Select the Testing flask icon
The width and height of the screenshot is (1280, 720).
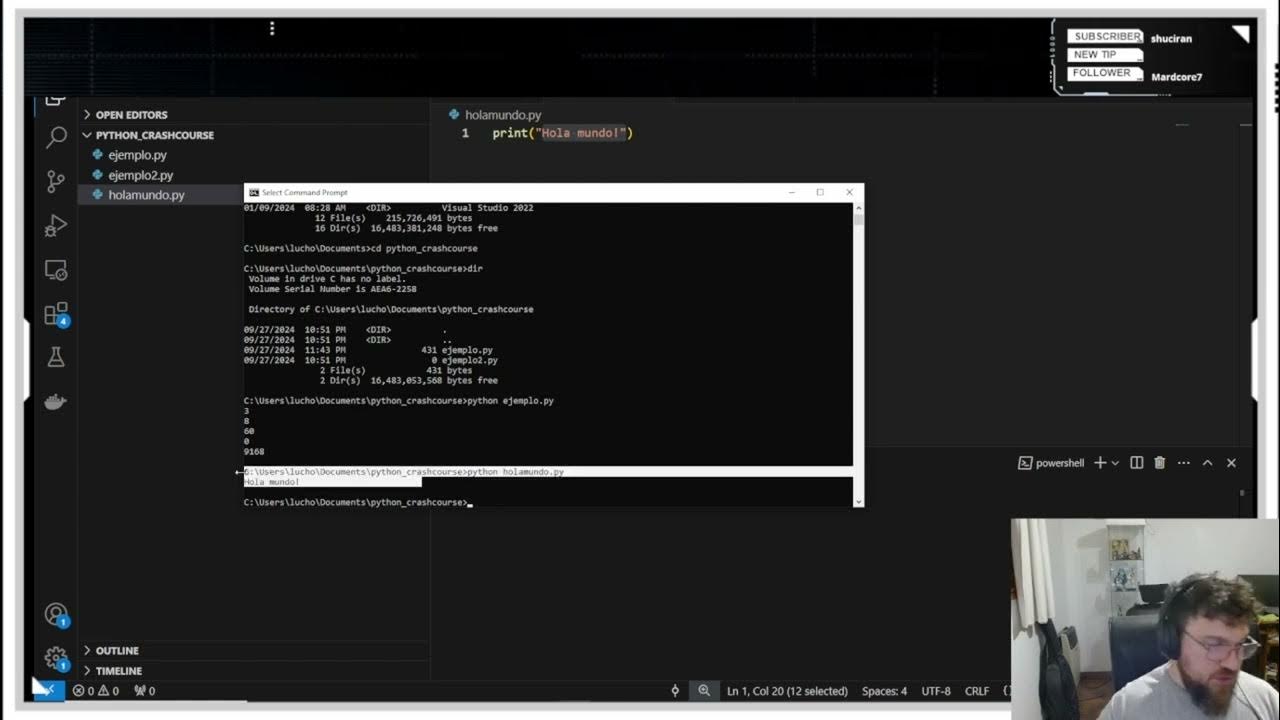tap(55, 355)
